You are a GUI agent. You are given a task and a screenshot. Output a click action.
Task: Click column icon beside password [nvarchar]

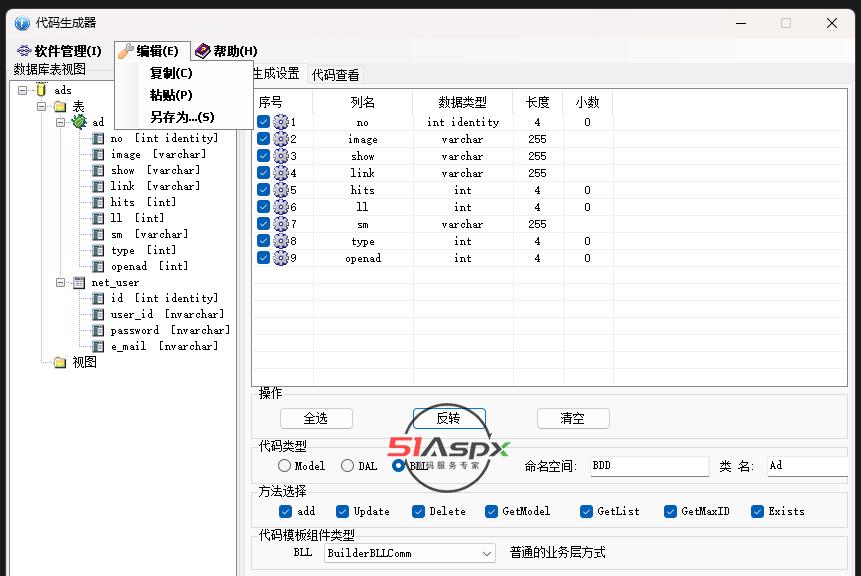point(98,330)
